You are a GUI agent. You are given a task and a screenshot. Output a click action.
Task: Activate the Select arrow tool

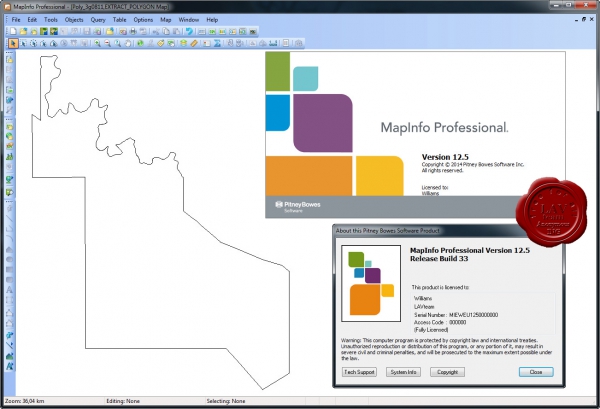coord(13,43)
